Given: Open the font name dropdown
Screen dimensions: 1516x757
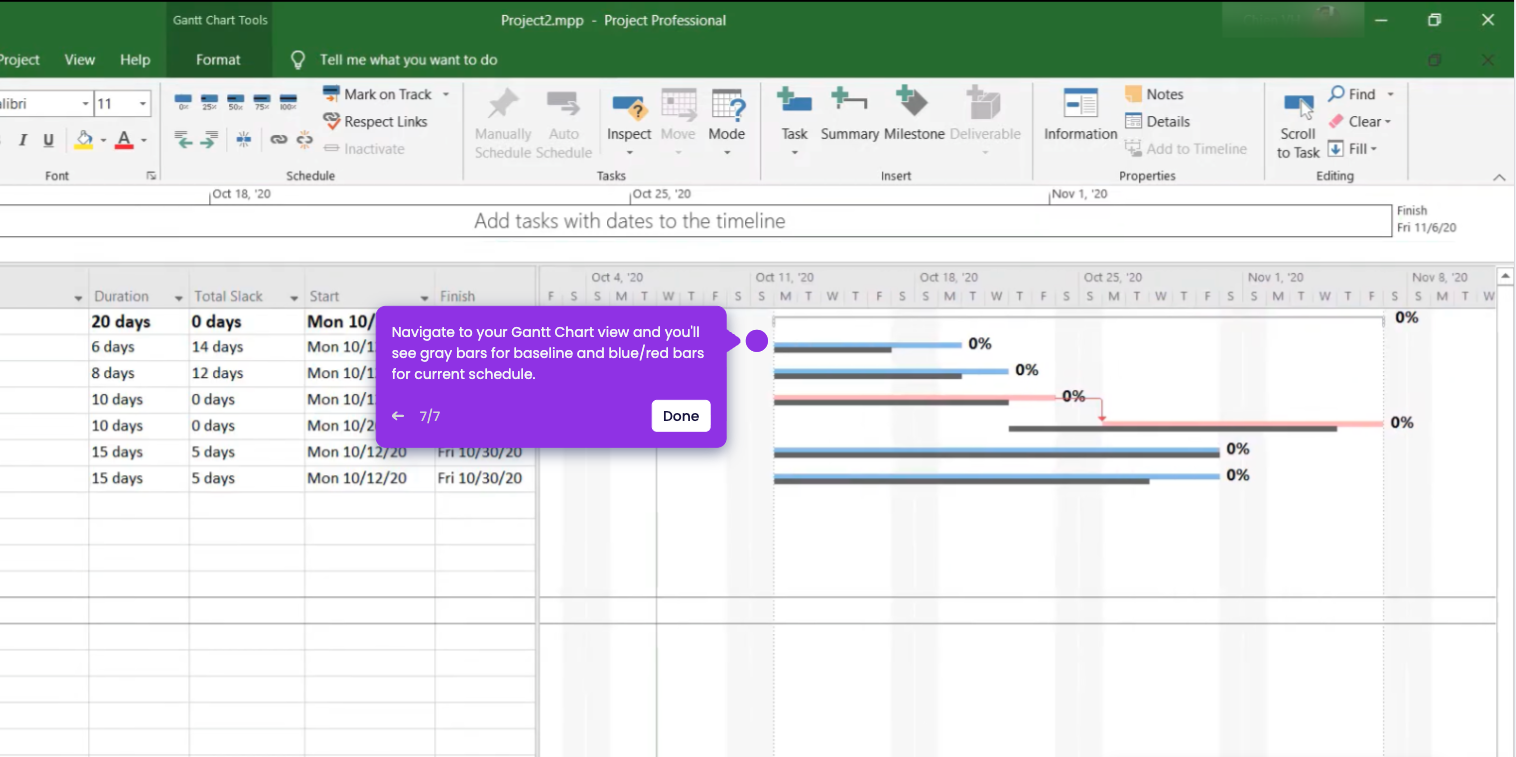Looking at the screenshot, I should pos(85,104).
